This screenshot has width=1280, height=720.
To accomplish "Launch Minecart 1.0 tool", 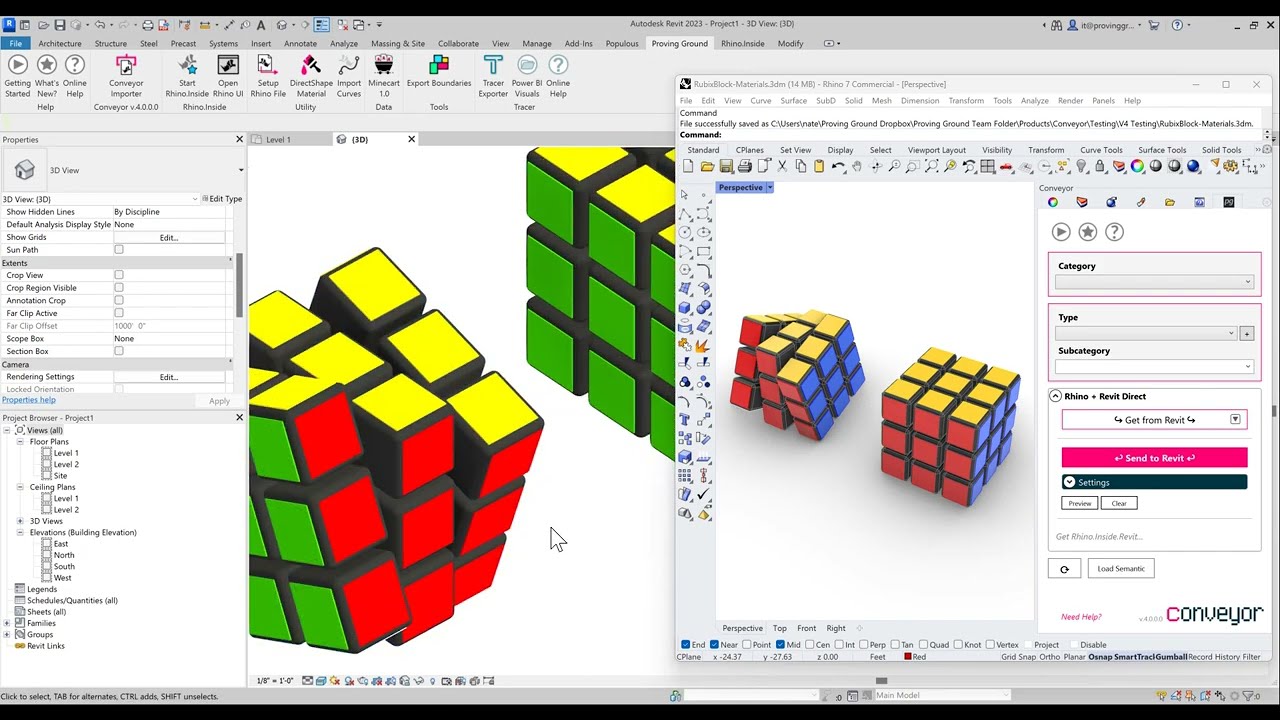I will pos(384,76).
